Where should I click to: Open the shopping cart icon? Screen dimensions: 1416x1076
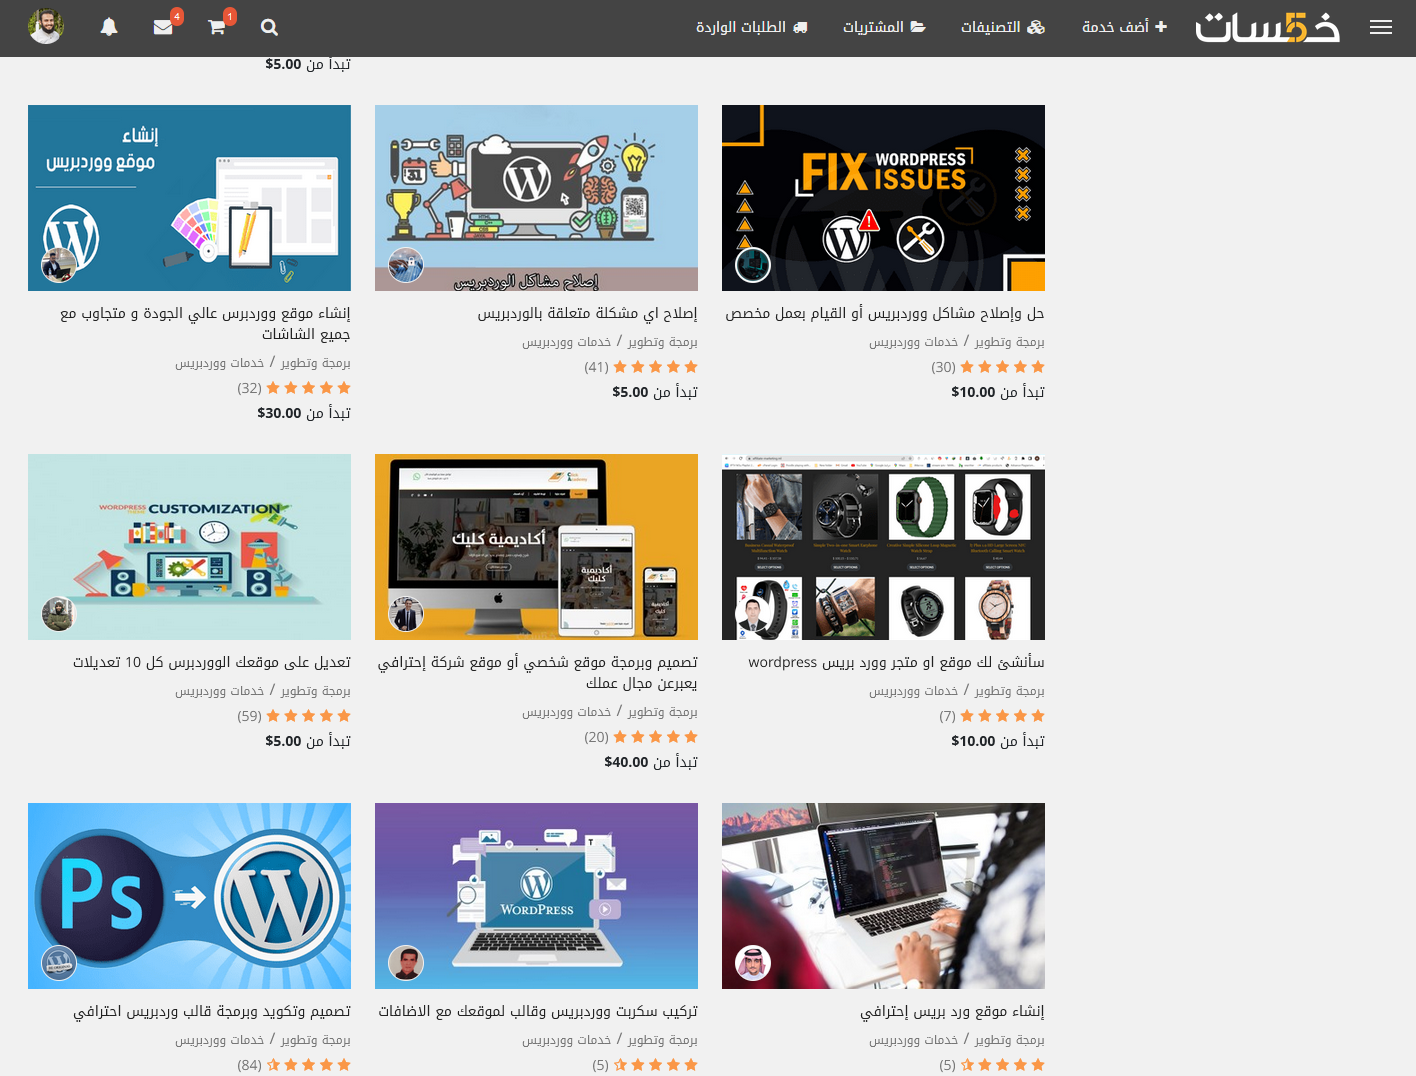[217, 28]
